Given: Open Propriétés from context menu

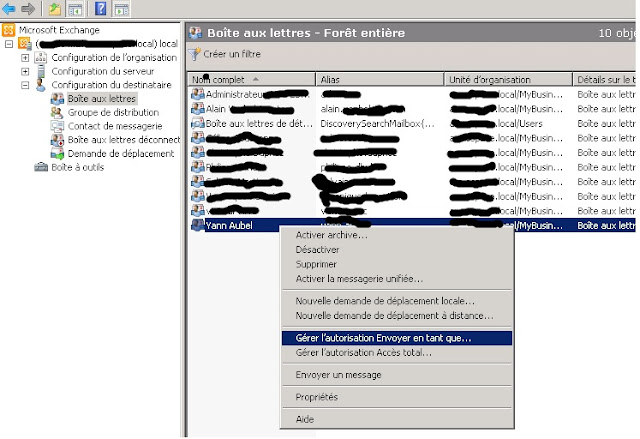Looking at the screenshot, I should (397, 397).
